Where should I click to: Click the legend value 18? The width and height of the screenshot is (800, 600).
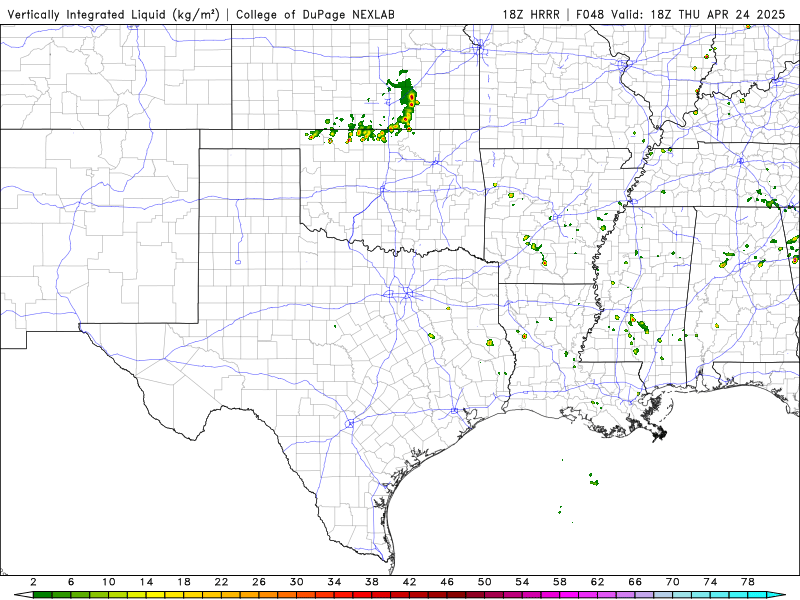pyautogui.click(x=184, y=582)
